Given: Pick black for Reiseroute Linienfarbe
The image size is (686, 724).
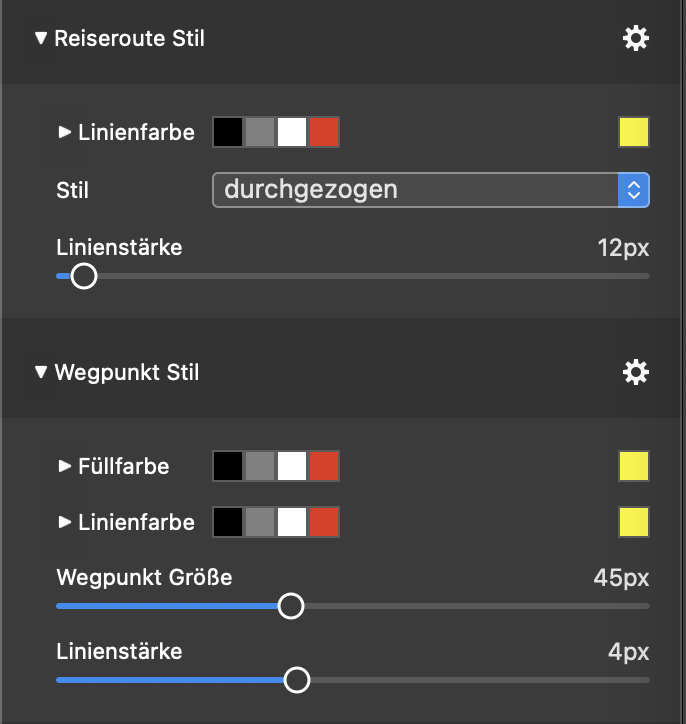Looking at the screenshot, I should 228,132.
